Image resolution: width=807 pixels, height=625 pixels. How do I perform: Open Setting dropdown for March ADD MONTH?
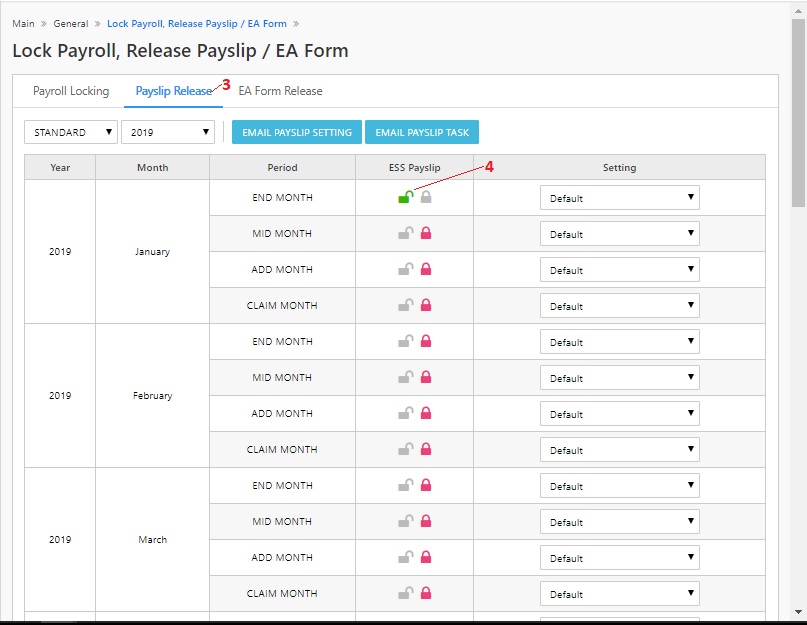tap(620, 558)
